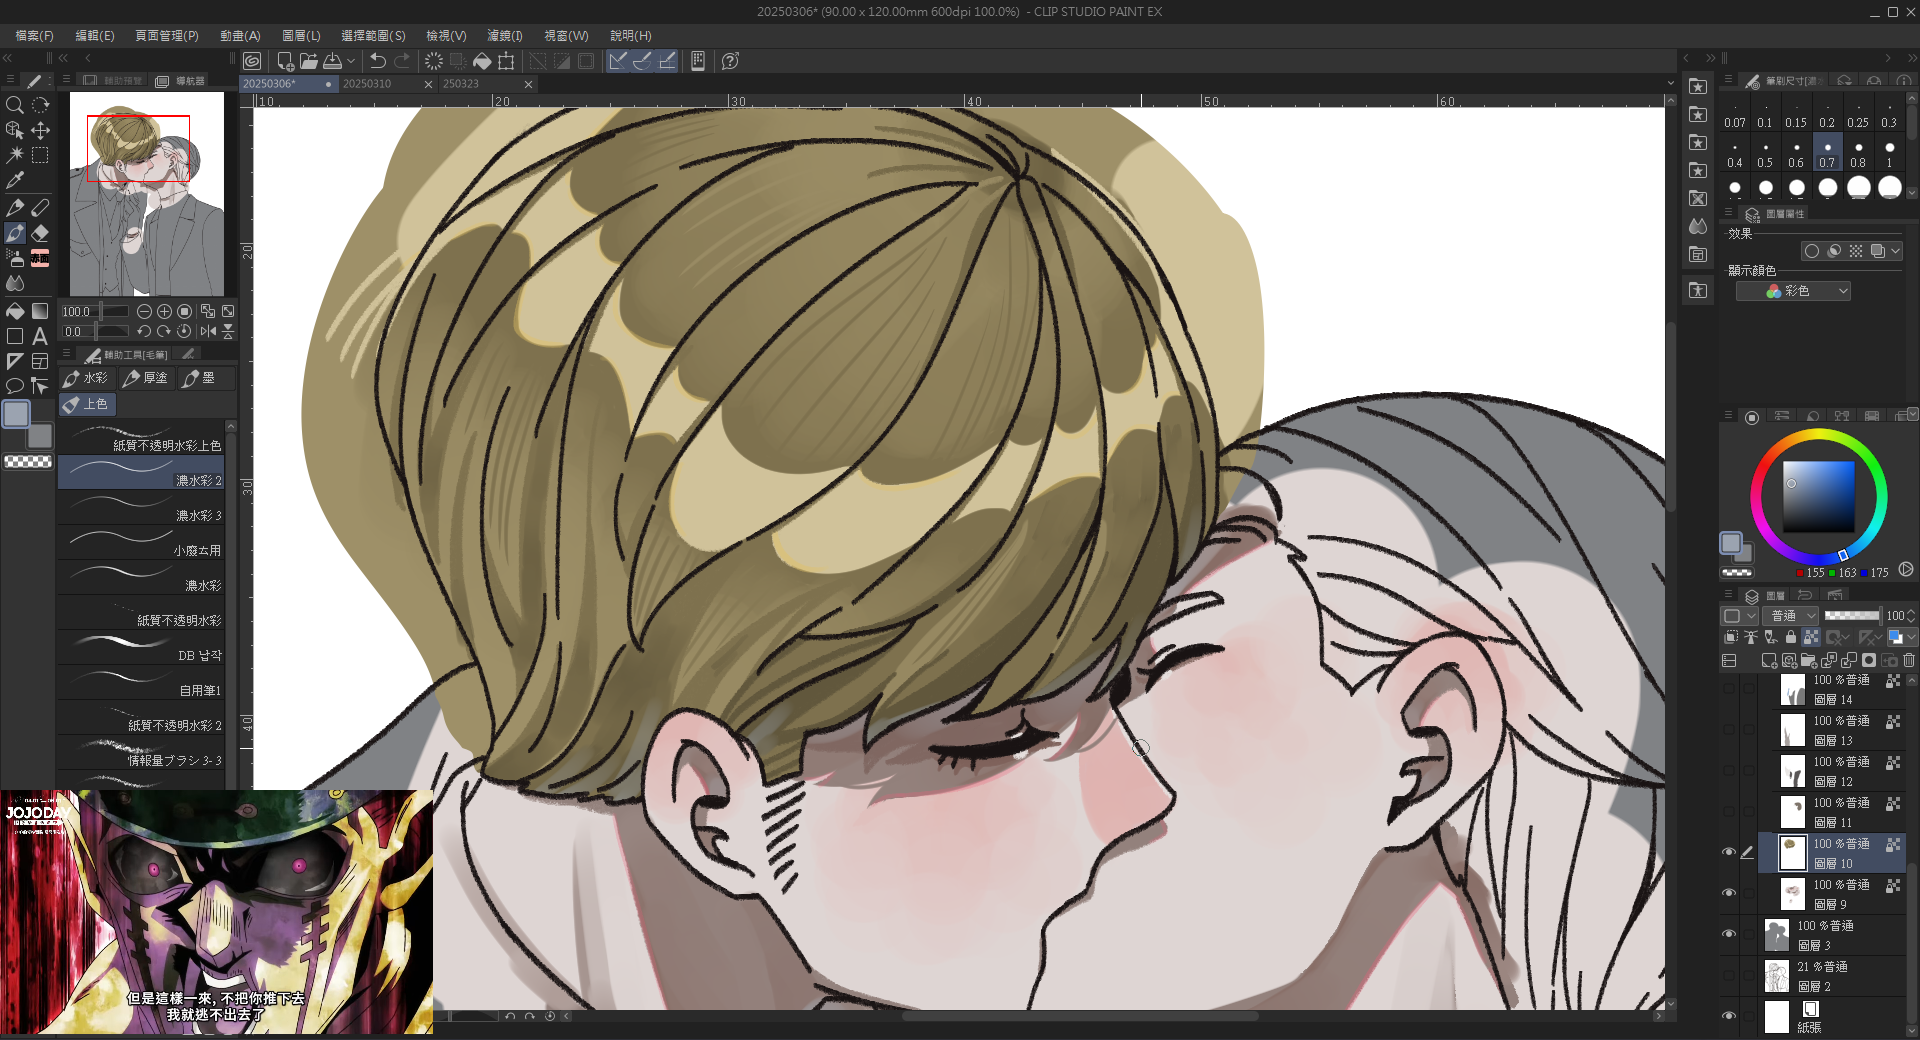
Task: Click the New layer folder icon
Action: [x=1809, y=660]
